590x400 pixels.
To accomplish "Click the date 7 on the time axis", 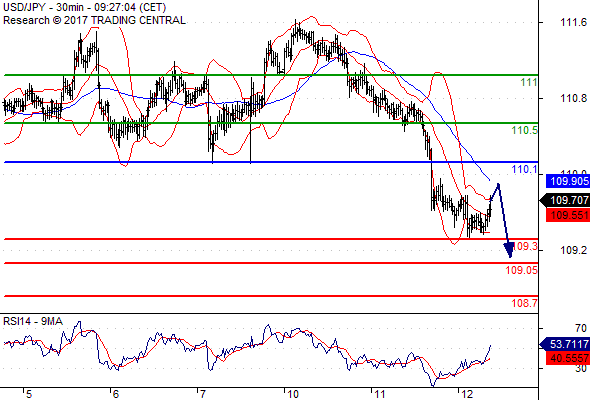I will [x=203, y=394].
